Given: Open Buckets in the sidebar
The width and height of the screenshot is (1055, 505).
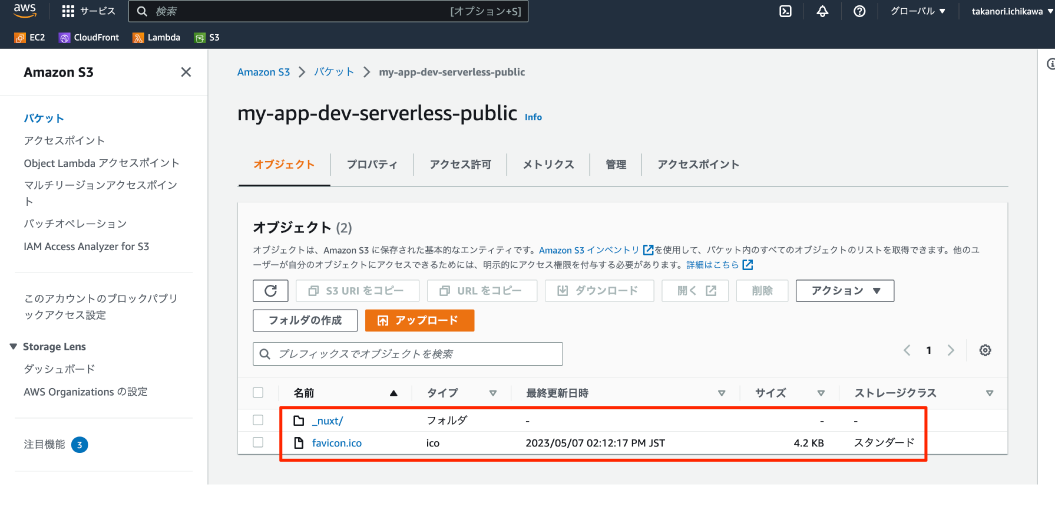Looking at the screenshot, I should pos(44,118).
